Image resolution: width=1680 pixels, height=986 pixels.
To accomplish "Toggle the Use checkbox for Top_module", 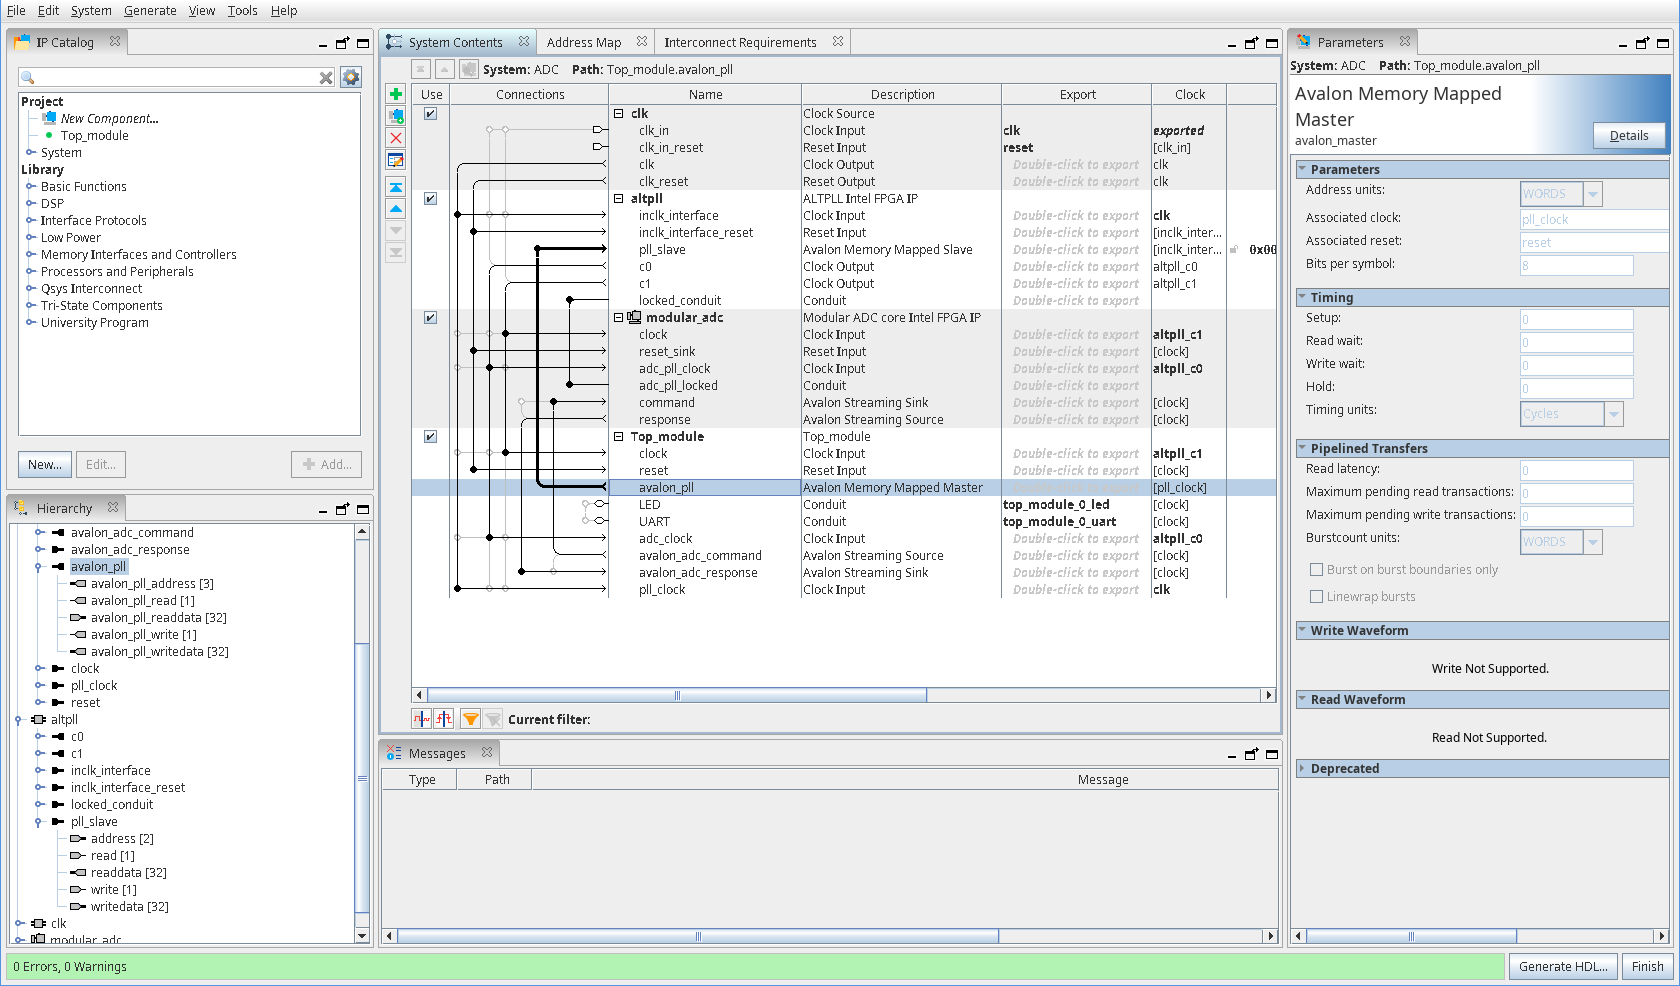I will pos(430,437).
